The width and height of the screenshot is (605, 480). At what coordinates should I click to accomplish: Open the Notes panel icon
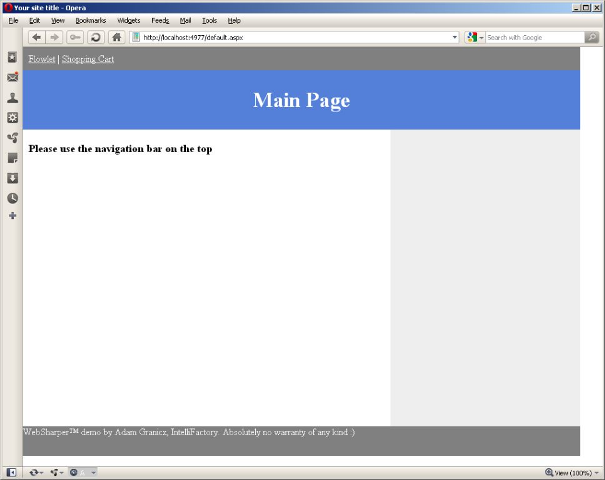click(12, 158)
